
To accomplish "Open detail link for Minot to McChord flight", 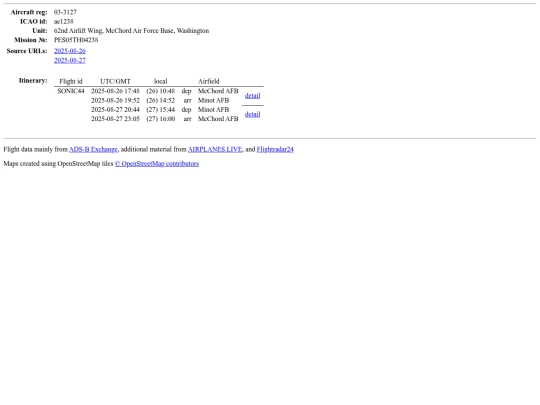I will 252,114.
